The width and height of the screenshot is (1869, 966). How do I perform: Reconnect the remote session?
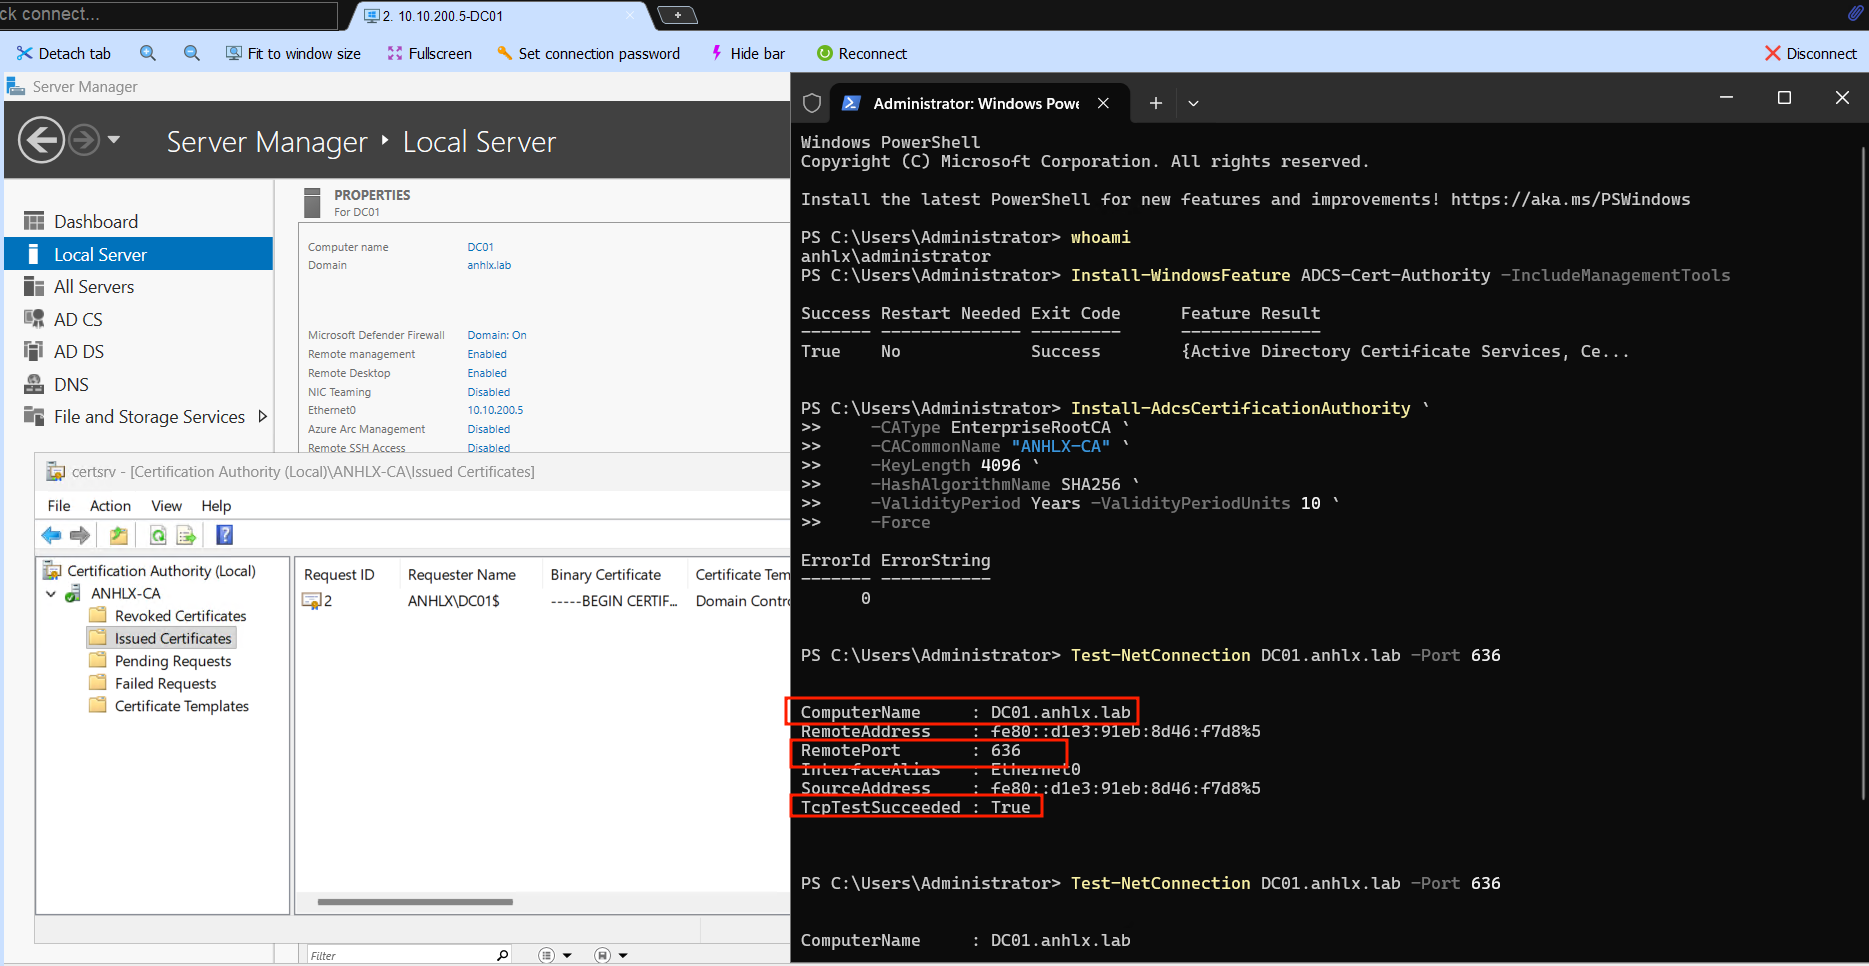(862, 54)
